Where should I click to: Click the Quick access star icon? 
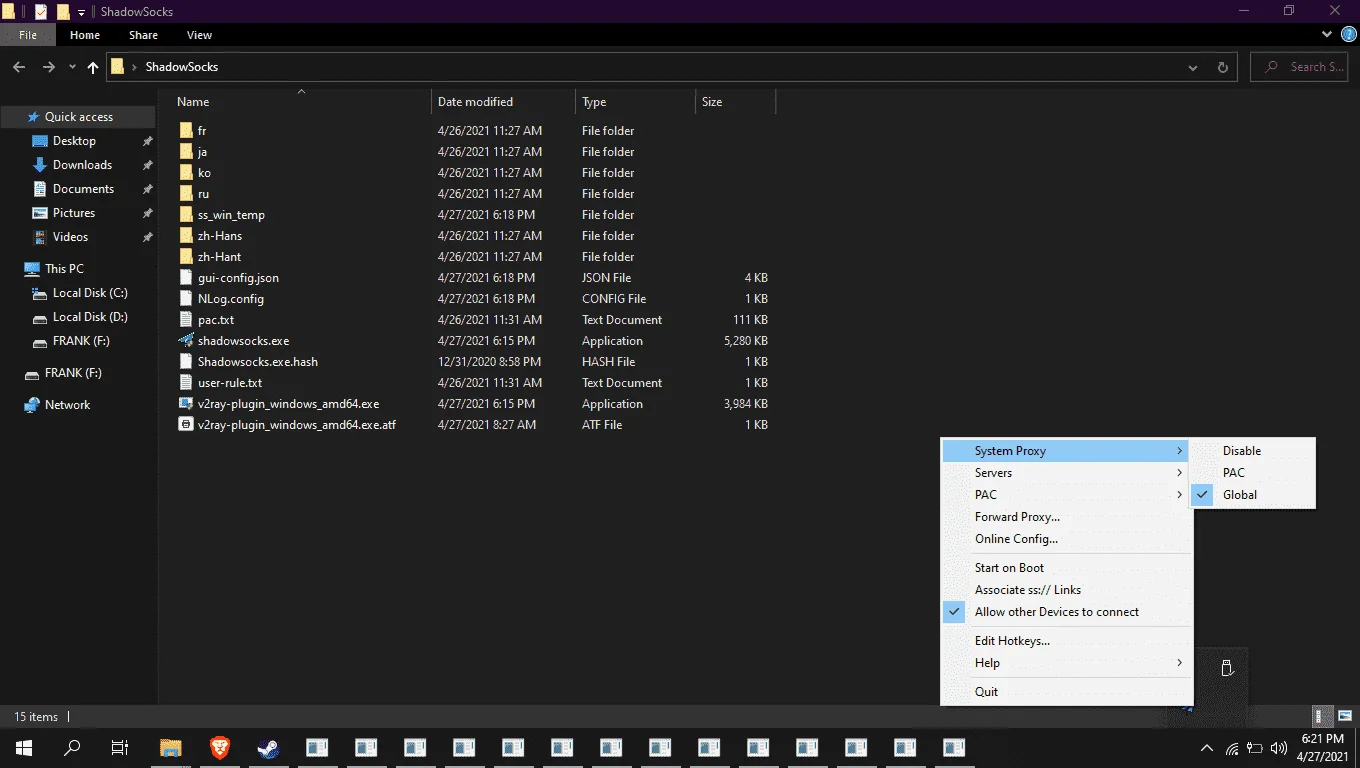pos(33,117)
